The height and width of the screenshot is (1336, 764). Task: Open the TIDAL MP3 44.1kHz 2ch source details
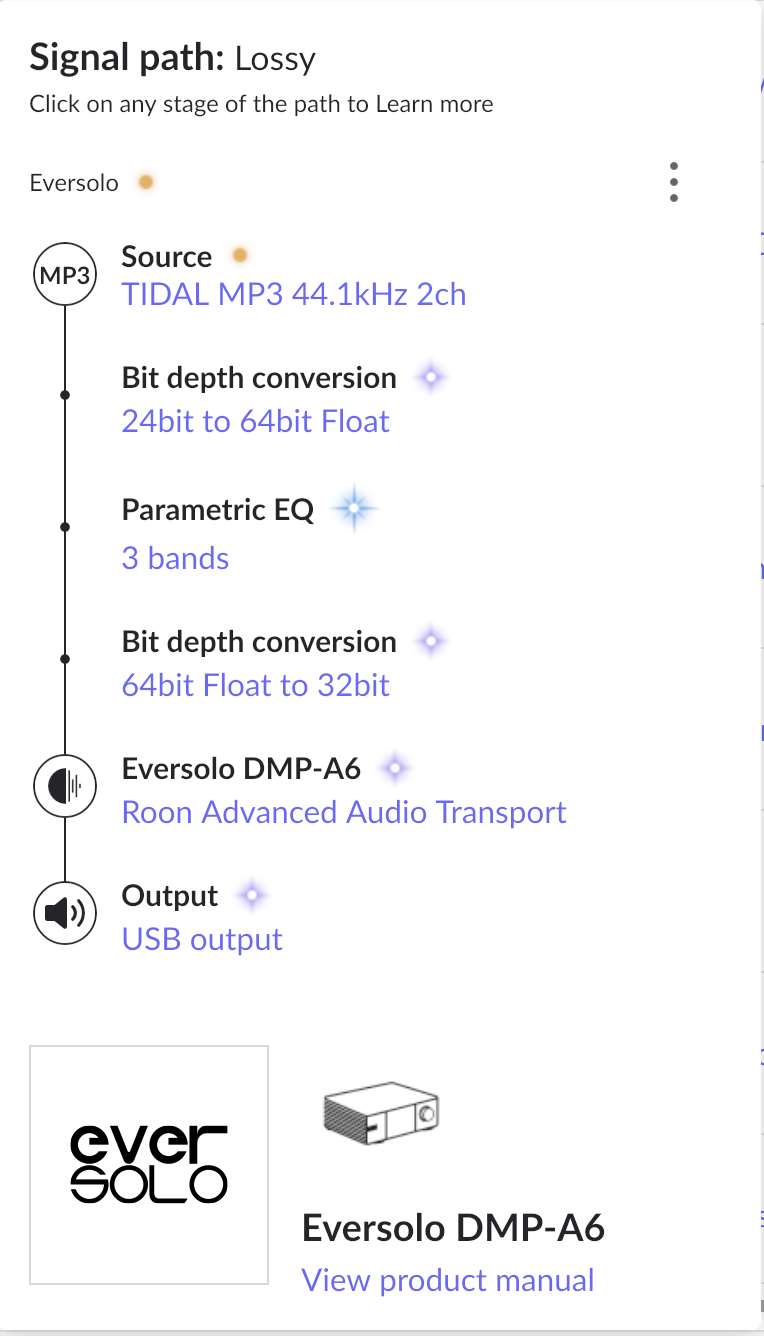tap(294, 295)
